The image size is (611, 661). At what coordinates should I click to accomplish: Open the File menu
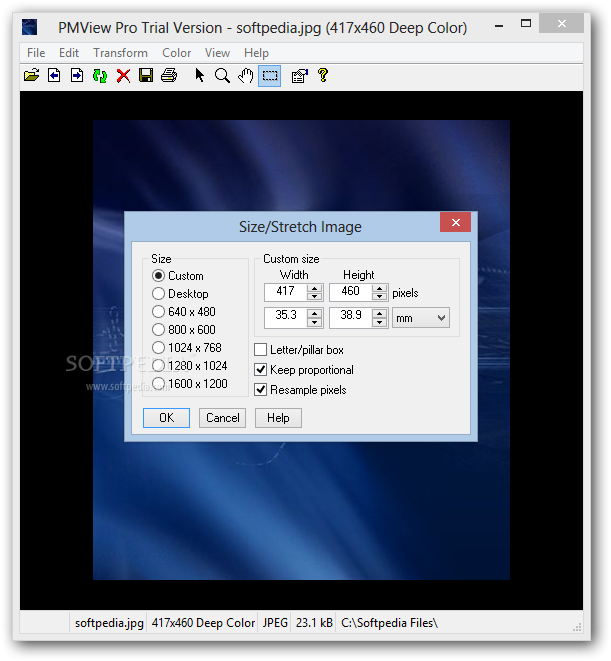36,53
